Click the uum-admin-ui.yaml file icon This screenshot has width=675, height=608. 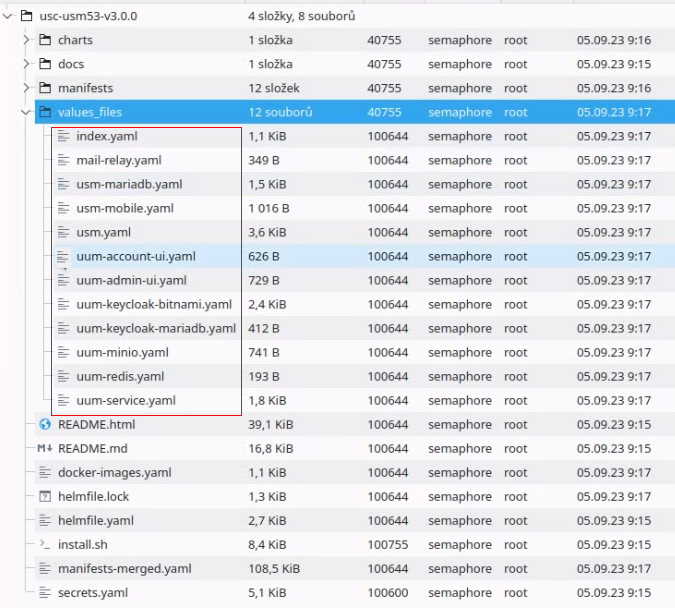pos(63,280)
